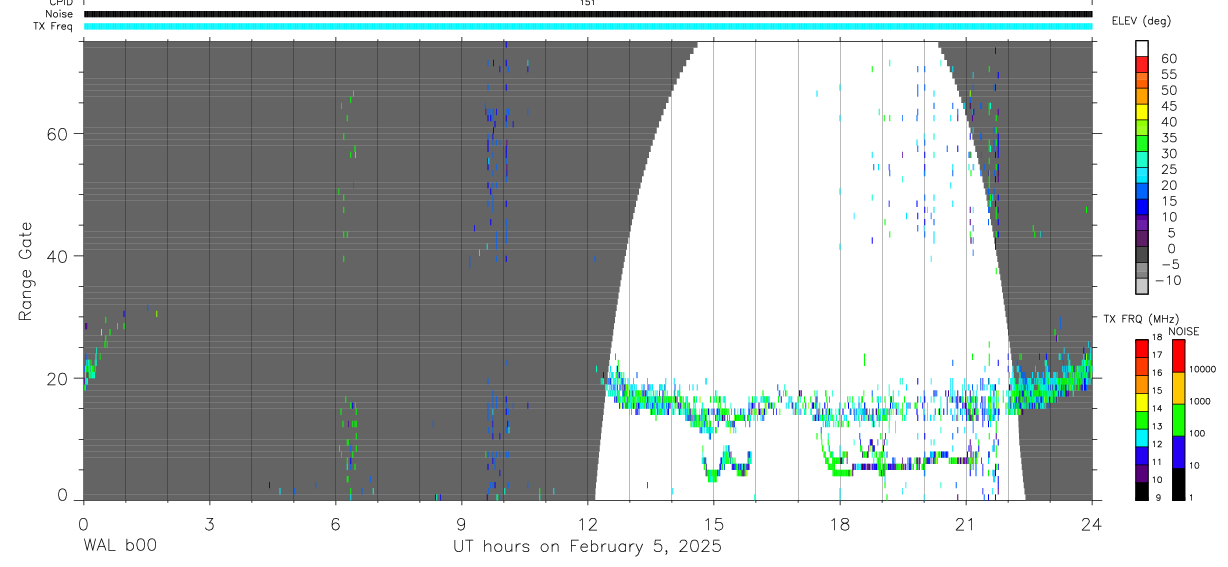Click the yellow swatch in the ELEV colorbar
Image resolution: width=1228 pixels, height=567 pixels.
(x=1142, y=112)
